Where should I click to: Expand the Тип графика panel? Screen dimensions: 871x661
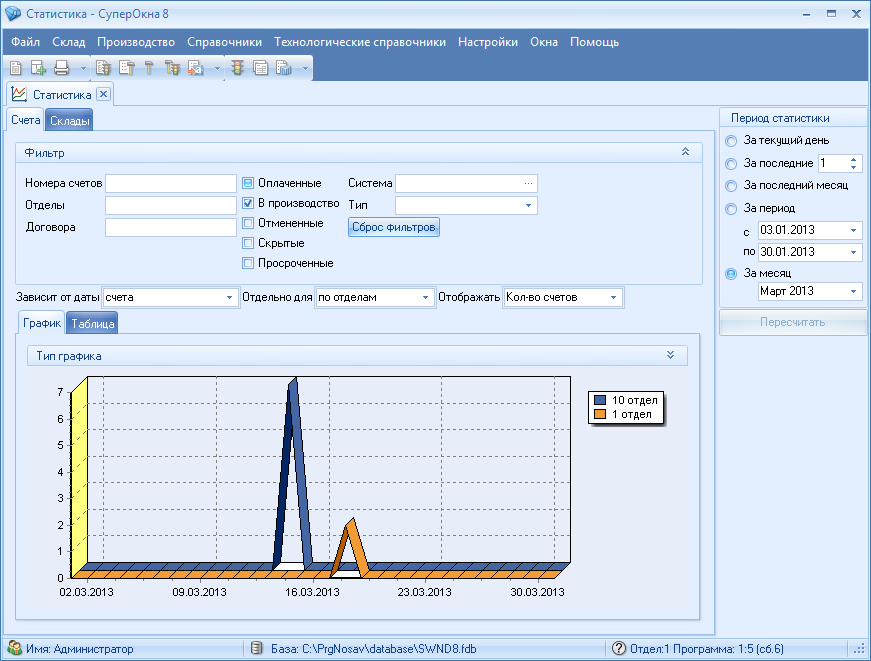tap(670, 355)
